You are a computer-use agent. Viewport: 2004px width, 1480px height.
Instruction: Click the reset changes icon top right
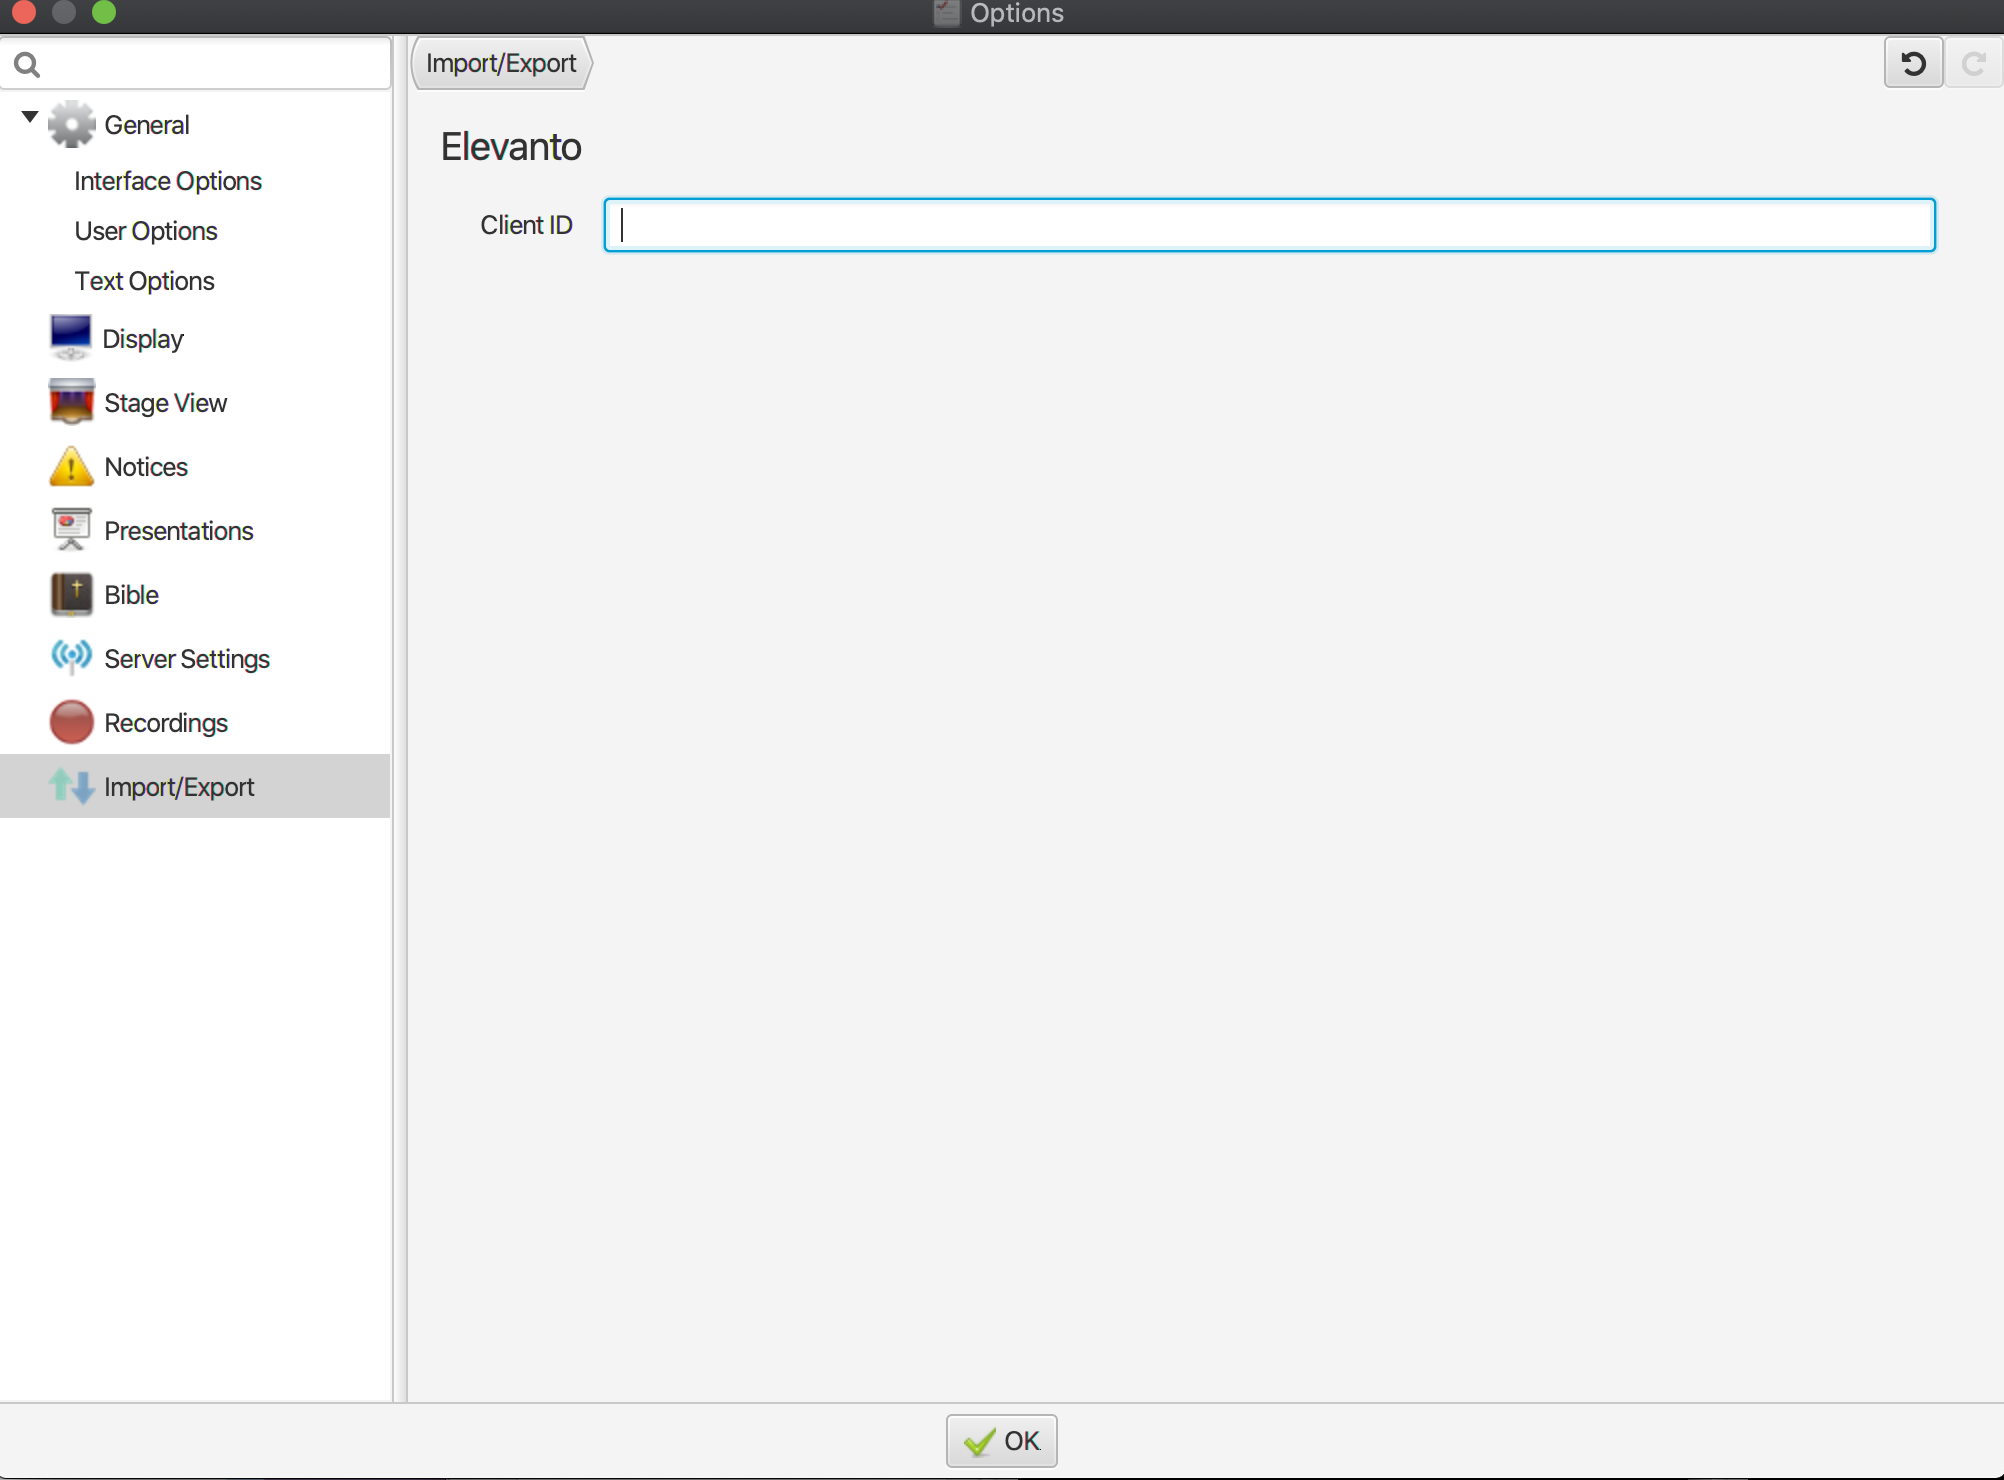tap(1912, 63)
